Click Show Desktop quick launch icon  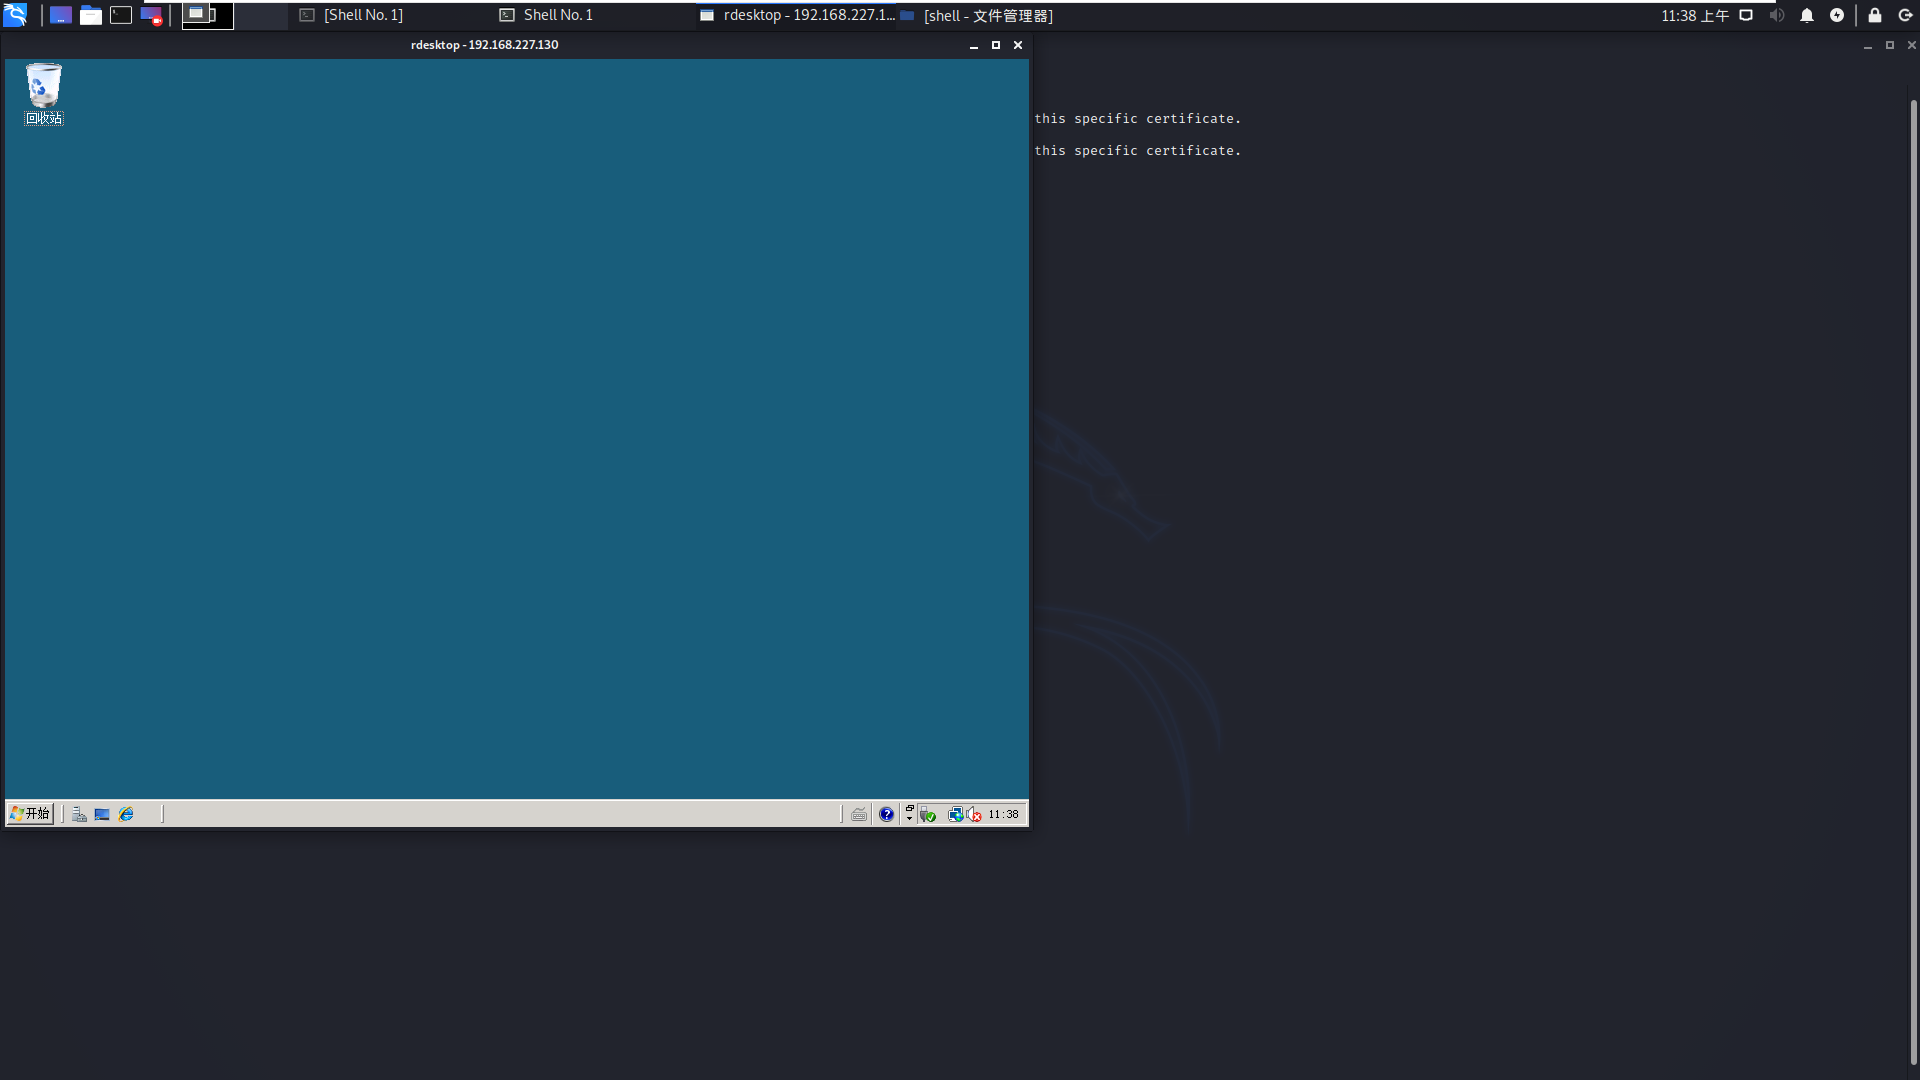coord(102,815)
